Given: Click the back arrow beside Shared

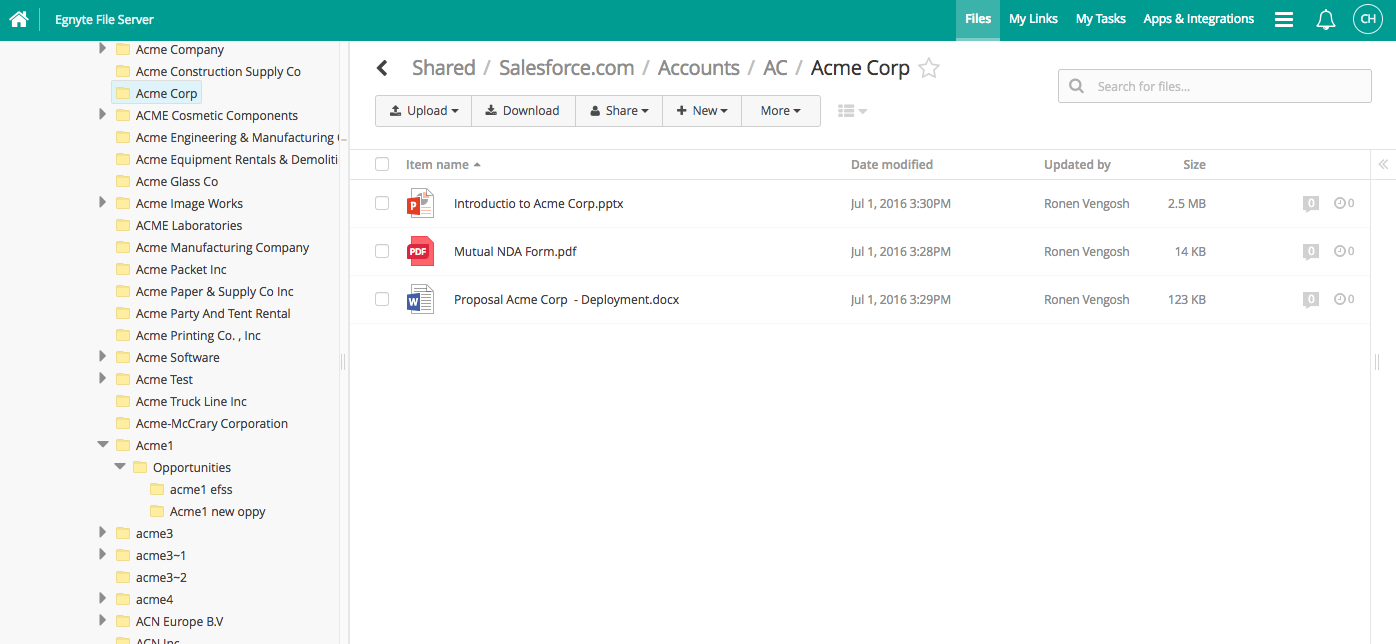Looking at the screenshot, I should point(382,68).
